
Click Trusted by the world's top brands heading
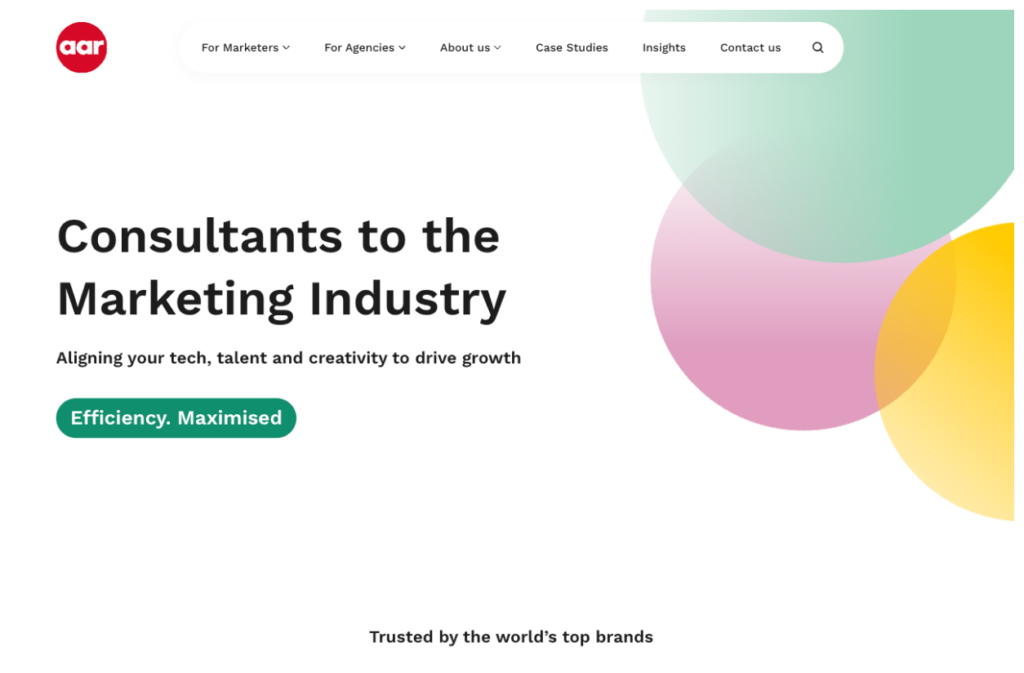[511, 637]
